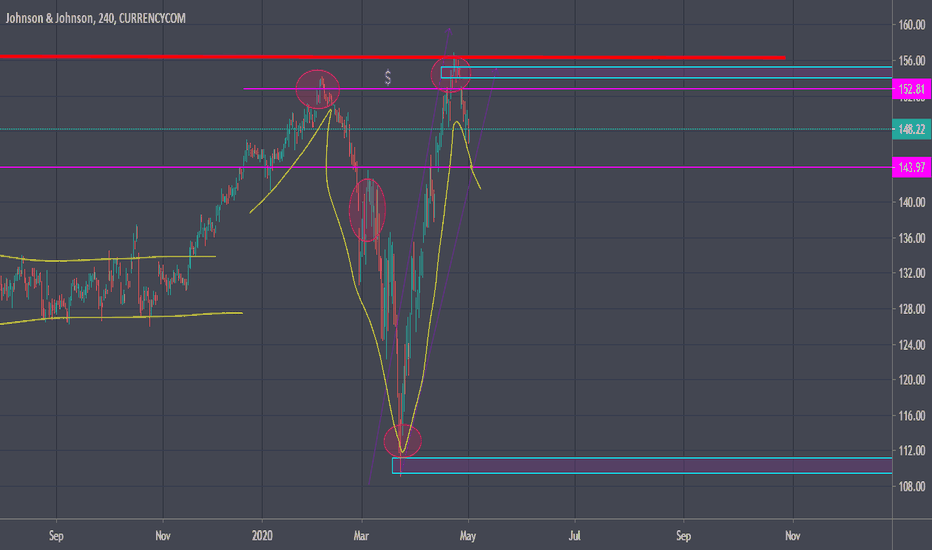The image size is (932, 550).
Task: Click the 116.00 price axis label
Action: [912, 416]
